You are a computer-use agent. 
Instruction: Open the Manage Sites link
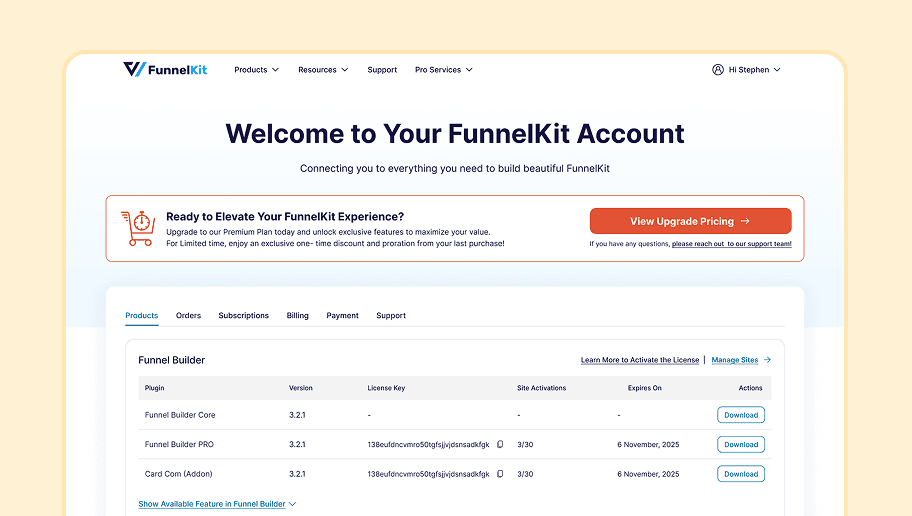click(735, 360)
